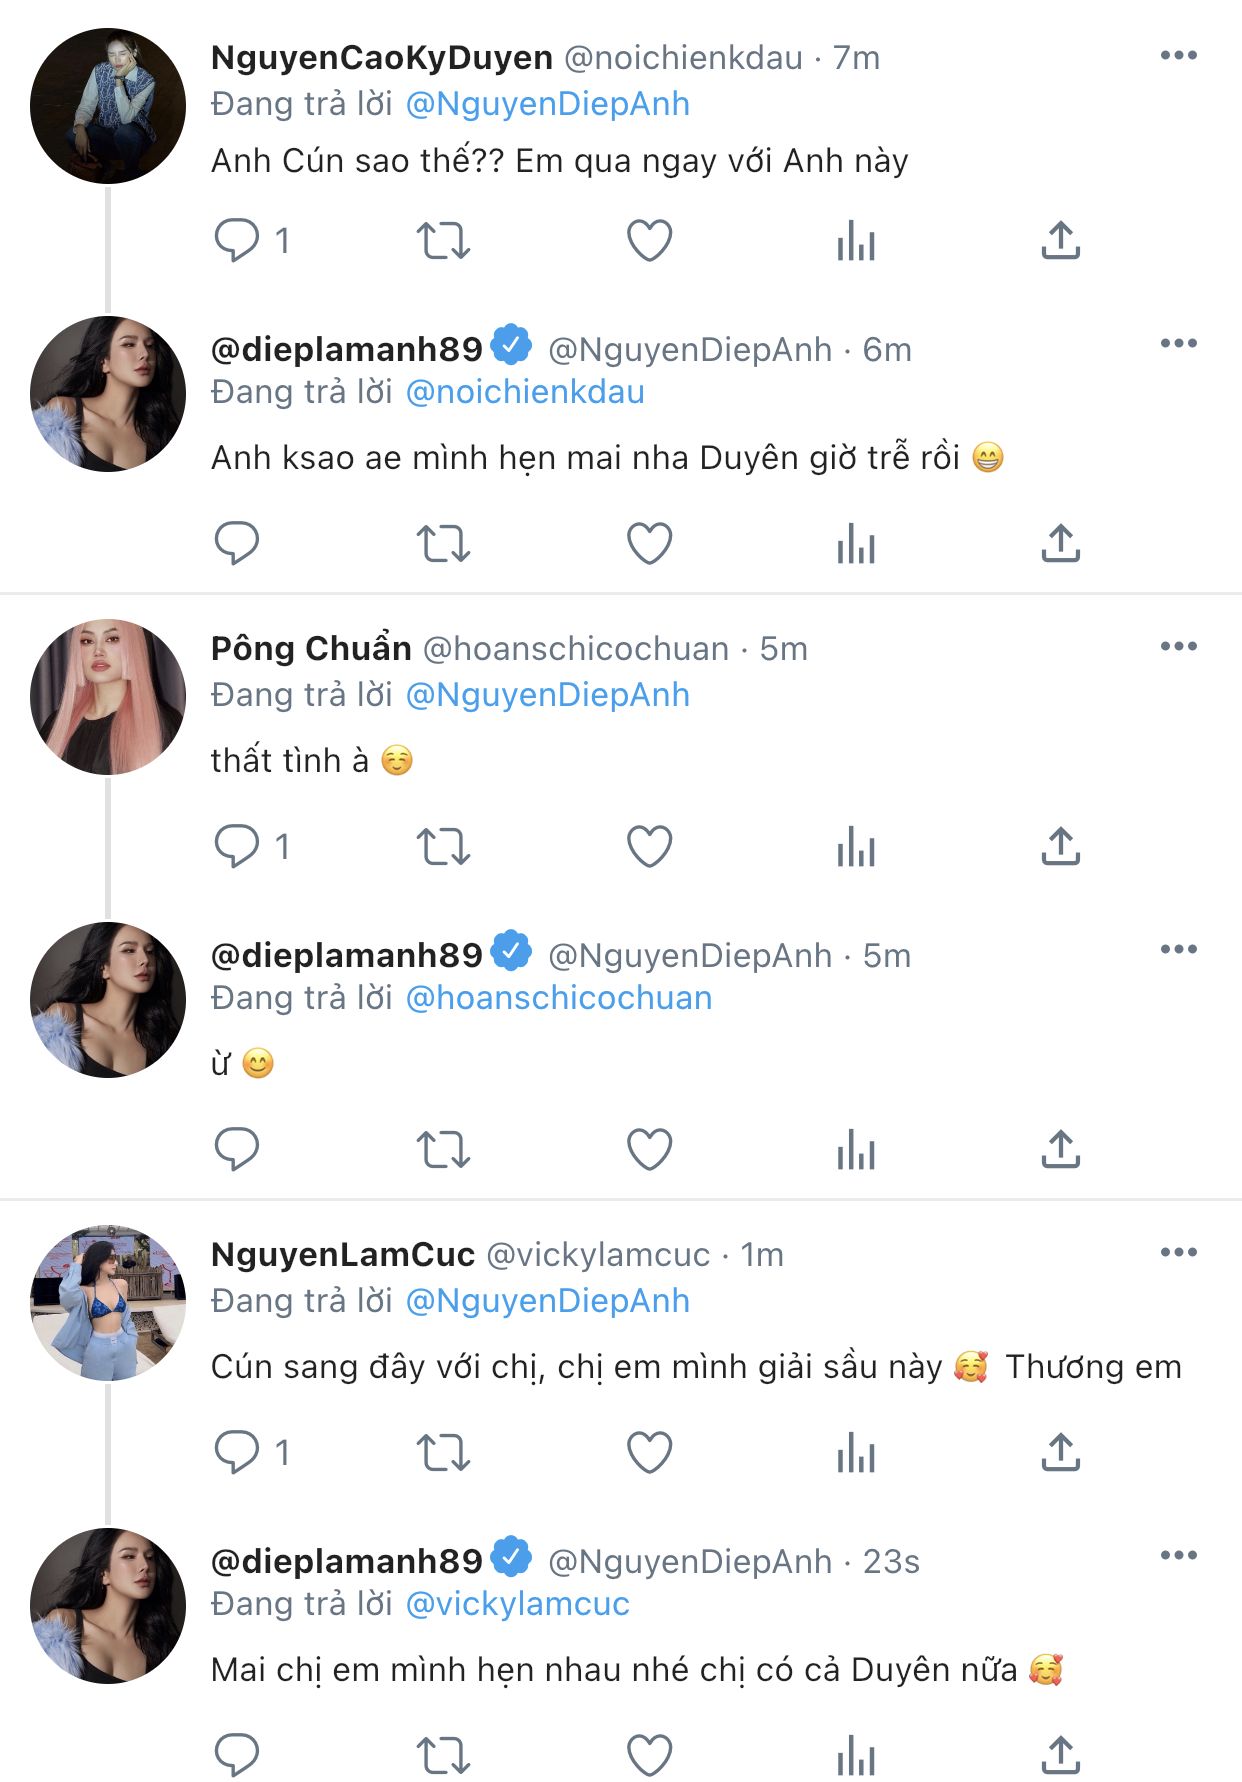Screen dimensions: 1242x1782
Task: Open the @noichienkdau mention link
Action: [524, 392]
